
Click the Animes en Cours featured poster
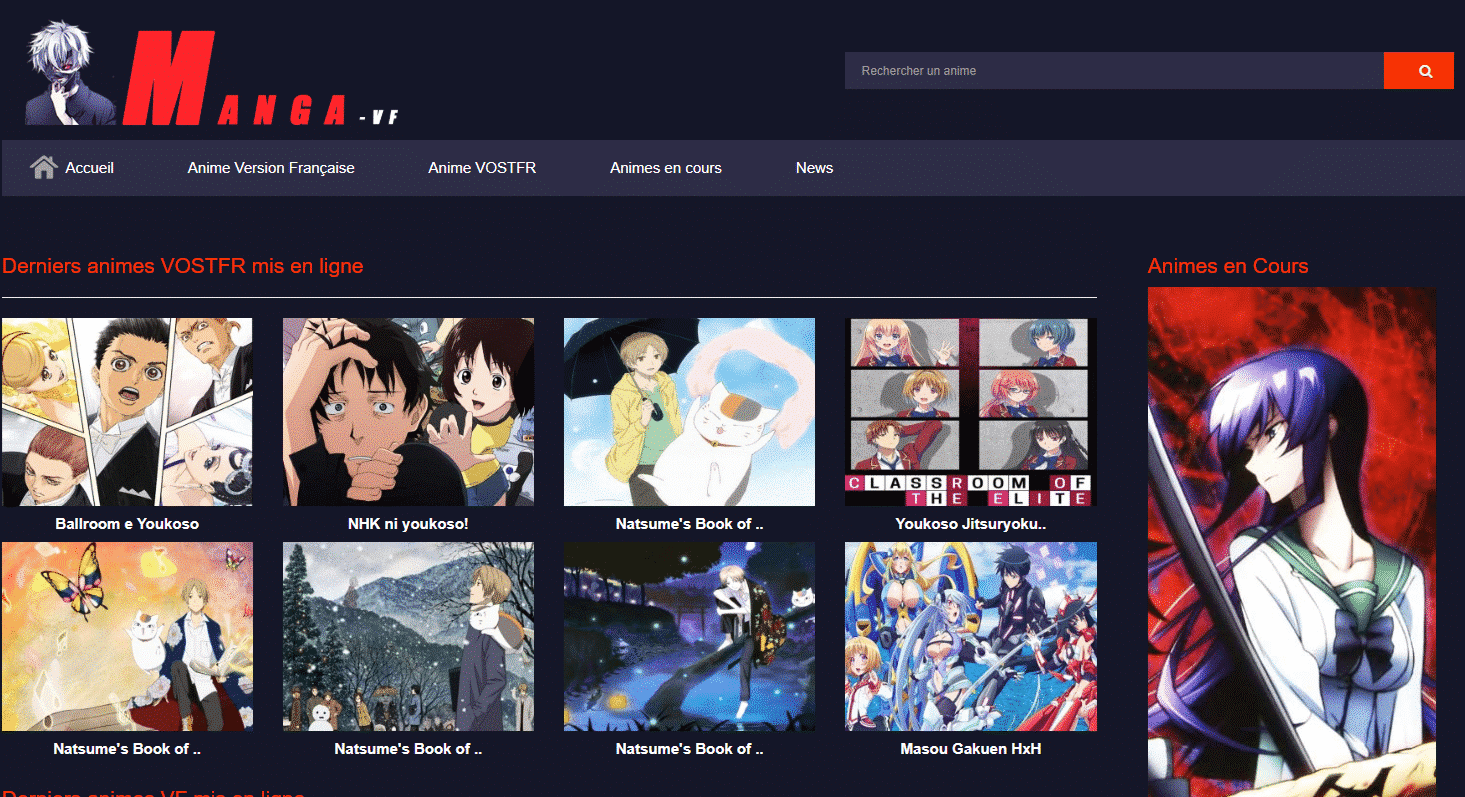pyautogui.click(x=1292, y=540)
